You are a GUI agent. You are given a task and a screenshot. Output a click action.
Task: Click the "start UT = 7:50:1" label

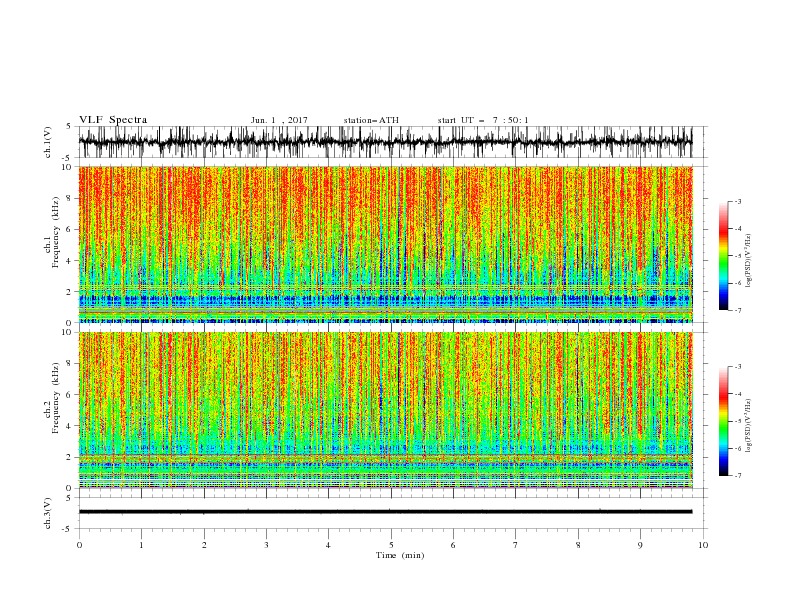coord(483,120)
